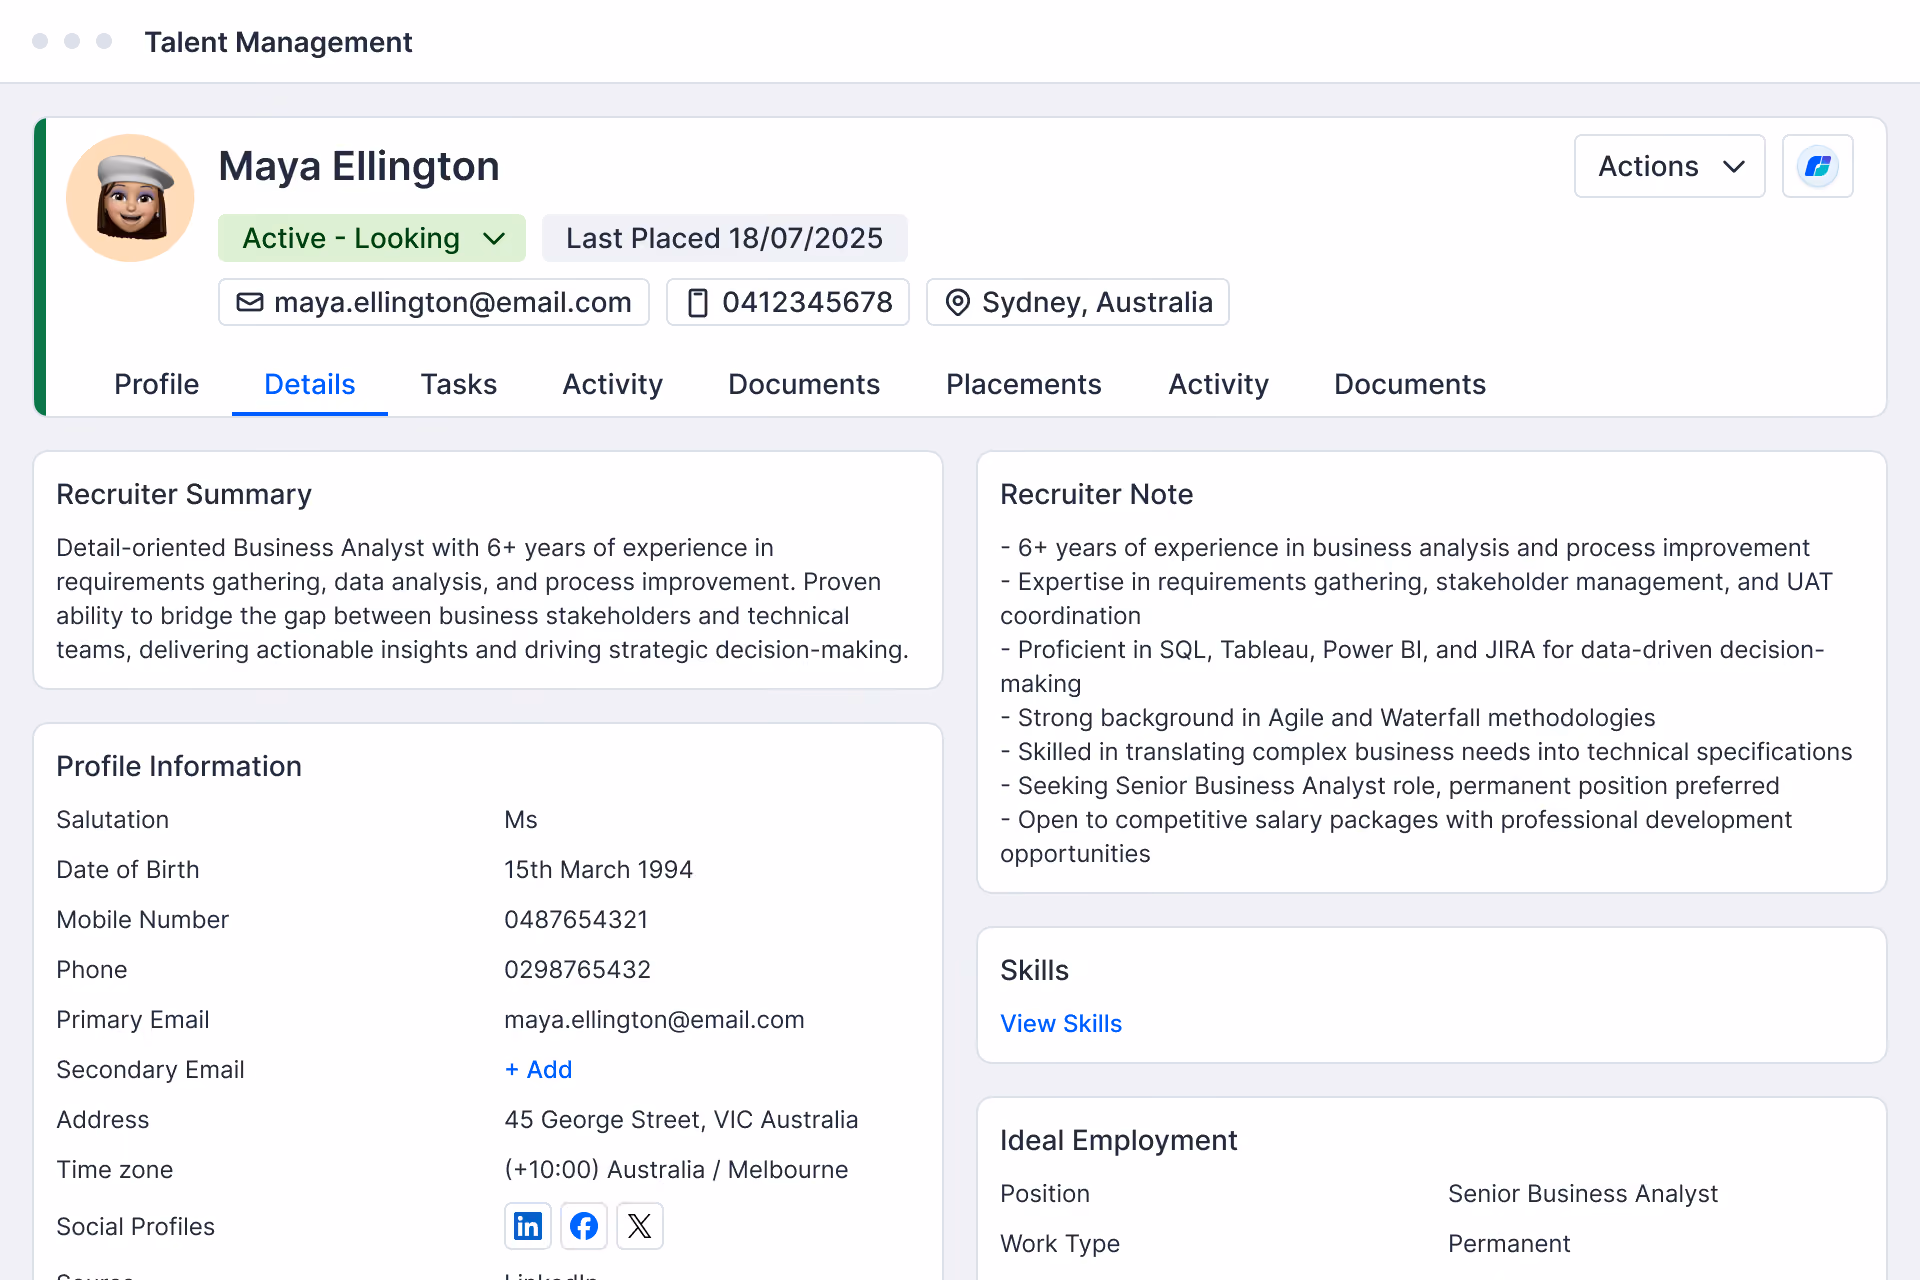Click the Sydney, Australia location chip
Viewport: 1920px width, 1280px height.
1078,302
